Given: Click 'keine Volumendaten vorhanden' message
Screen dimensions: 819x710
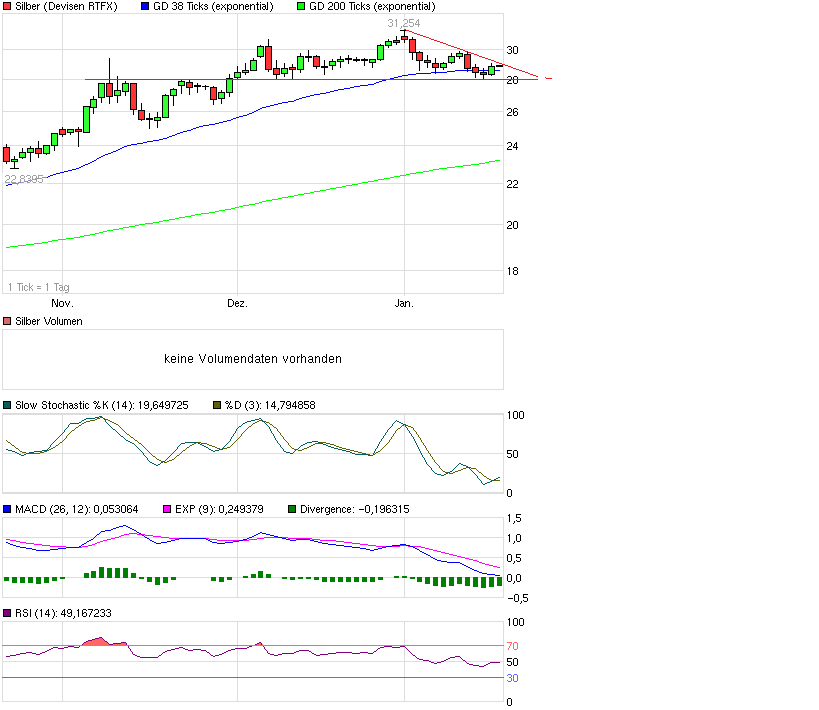Looking at the screenshot, I should tap(253, 359).
